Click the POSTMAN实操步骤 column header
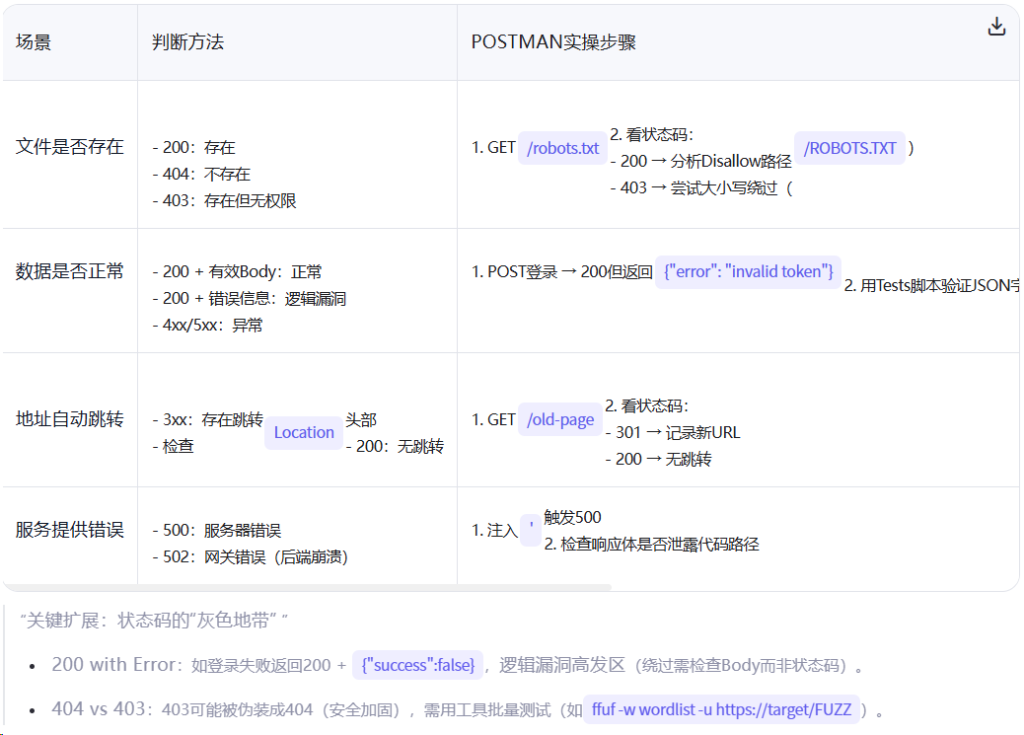This screenshot has width=1024, height=735. pyautogui.click(x=553, y=42)
